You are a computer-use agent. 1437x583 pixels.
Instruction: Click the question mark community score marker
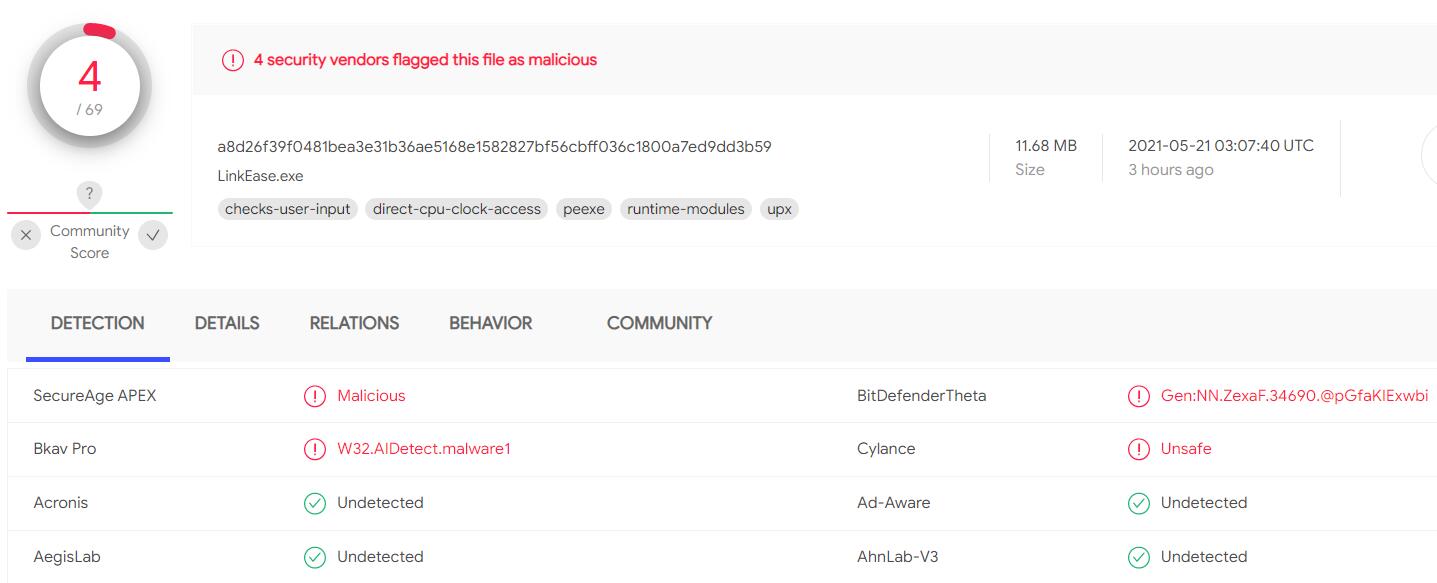pyautogui.click(x=90, y=194)
